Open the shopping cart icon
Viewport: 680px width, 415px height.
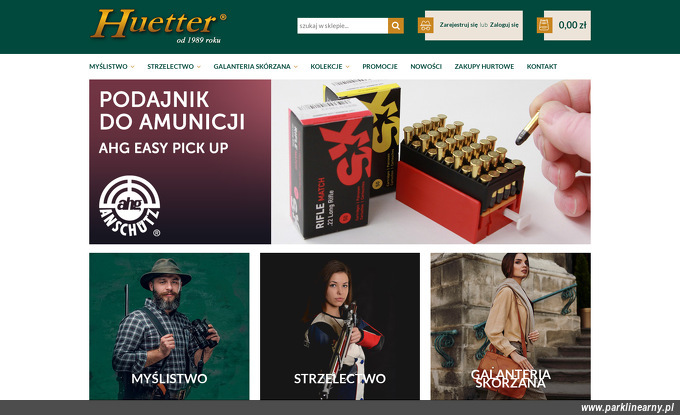click(x=544, y=25)
